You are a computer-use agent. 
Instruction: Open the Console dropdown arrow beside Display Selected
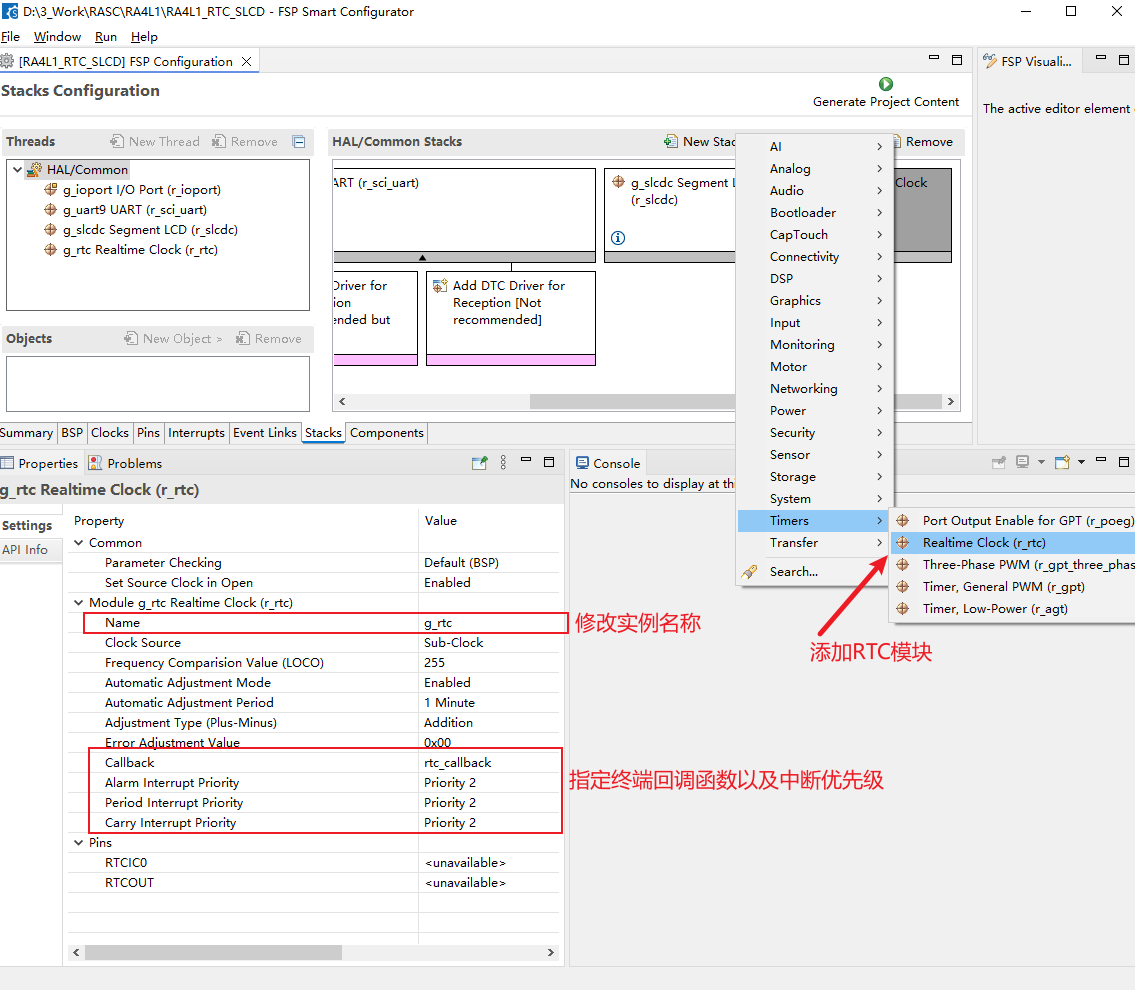pyautogui.click(x=1042, y=462)
